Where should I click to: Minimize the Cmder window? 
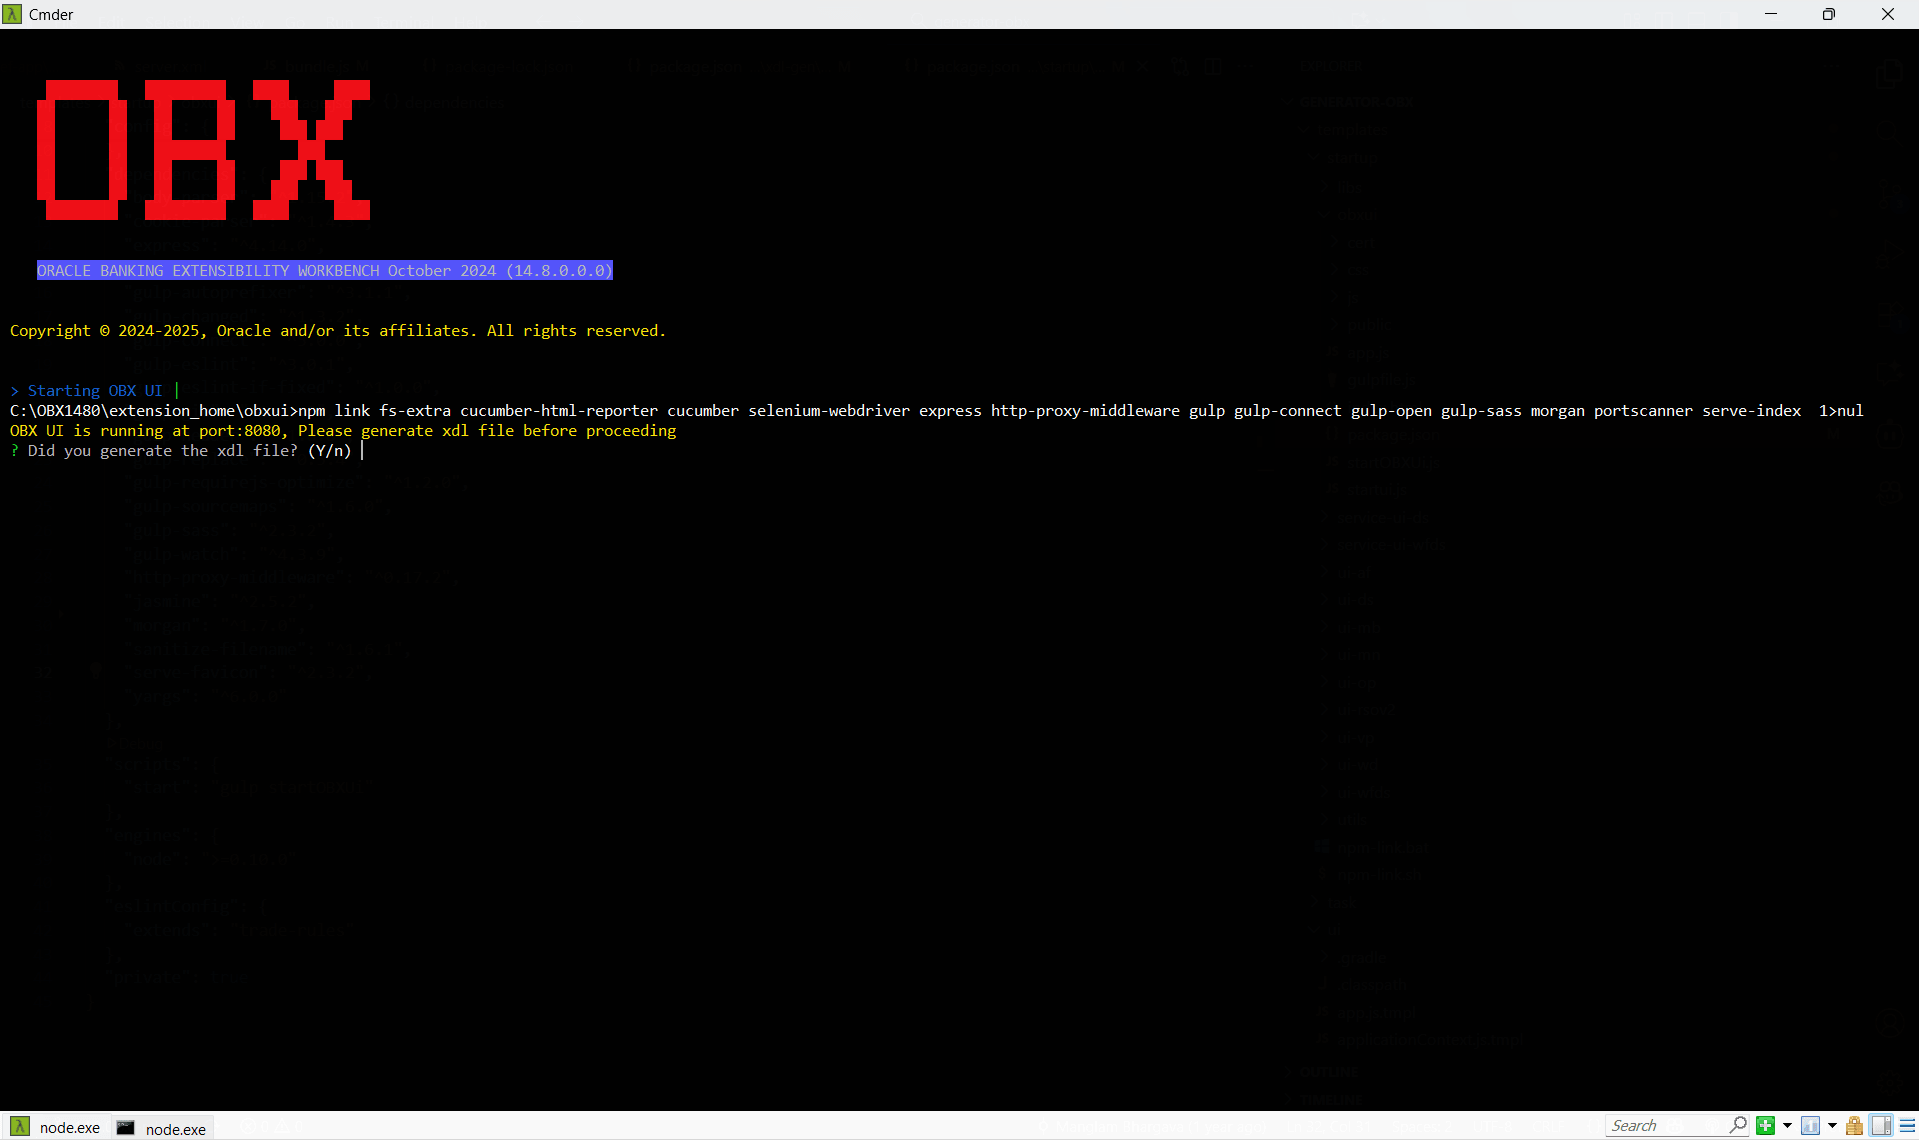[x=1771, y=14]
